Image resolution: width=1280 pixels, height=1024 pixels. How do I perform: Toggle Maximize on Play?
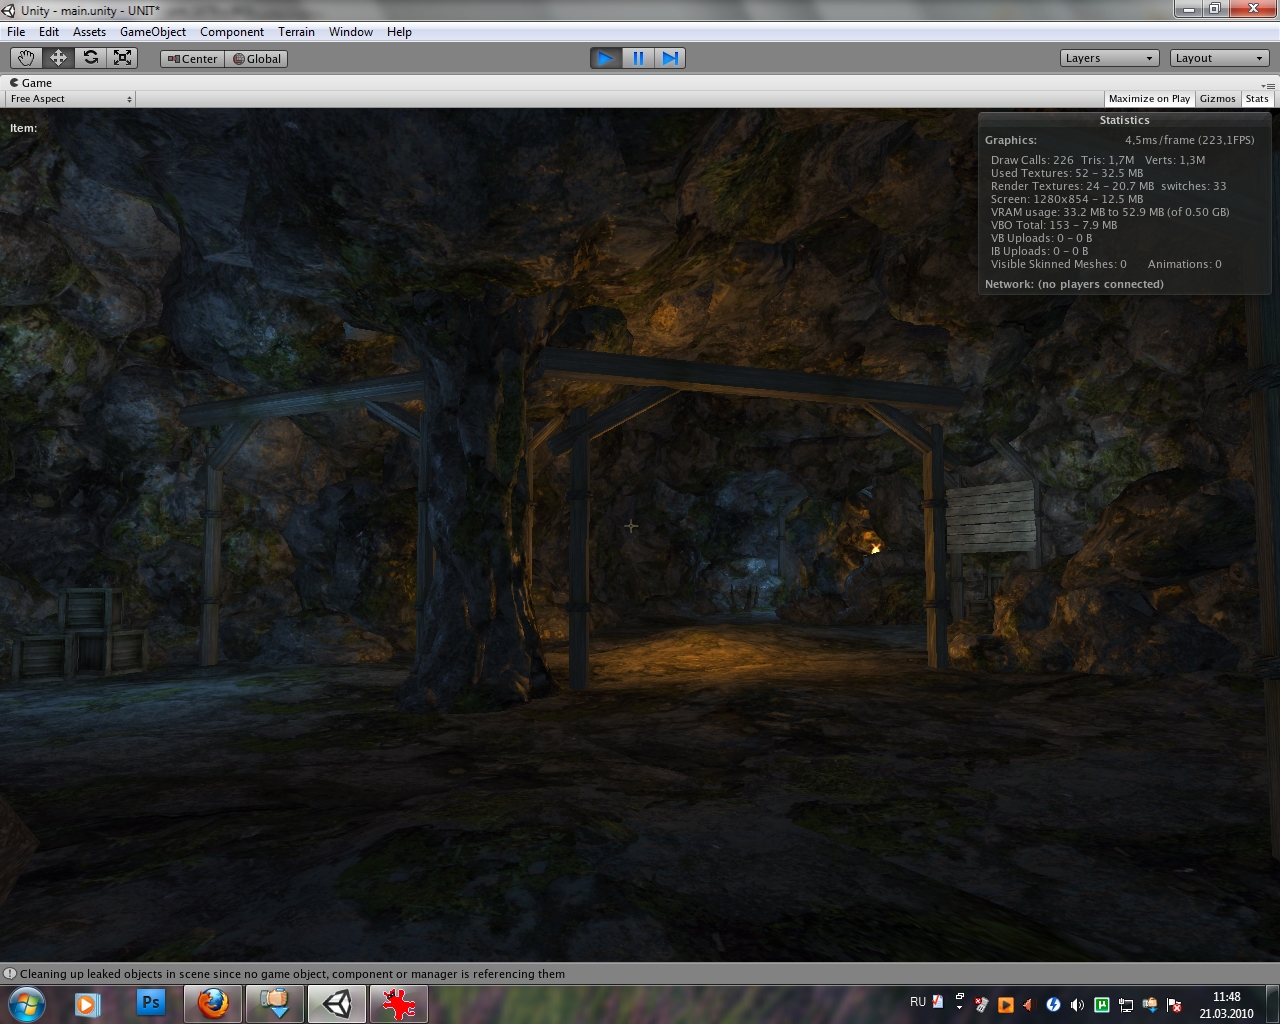[1149, 99]
